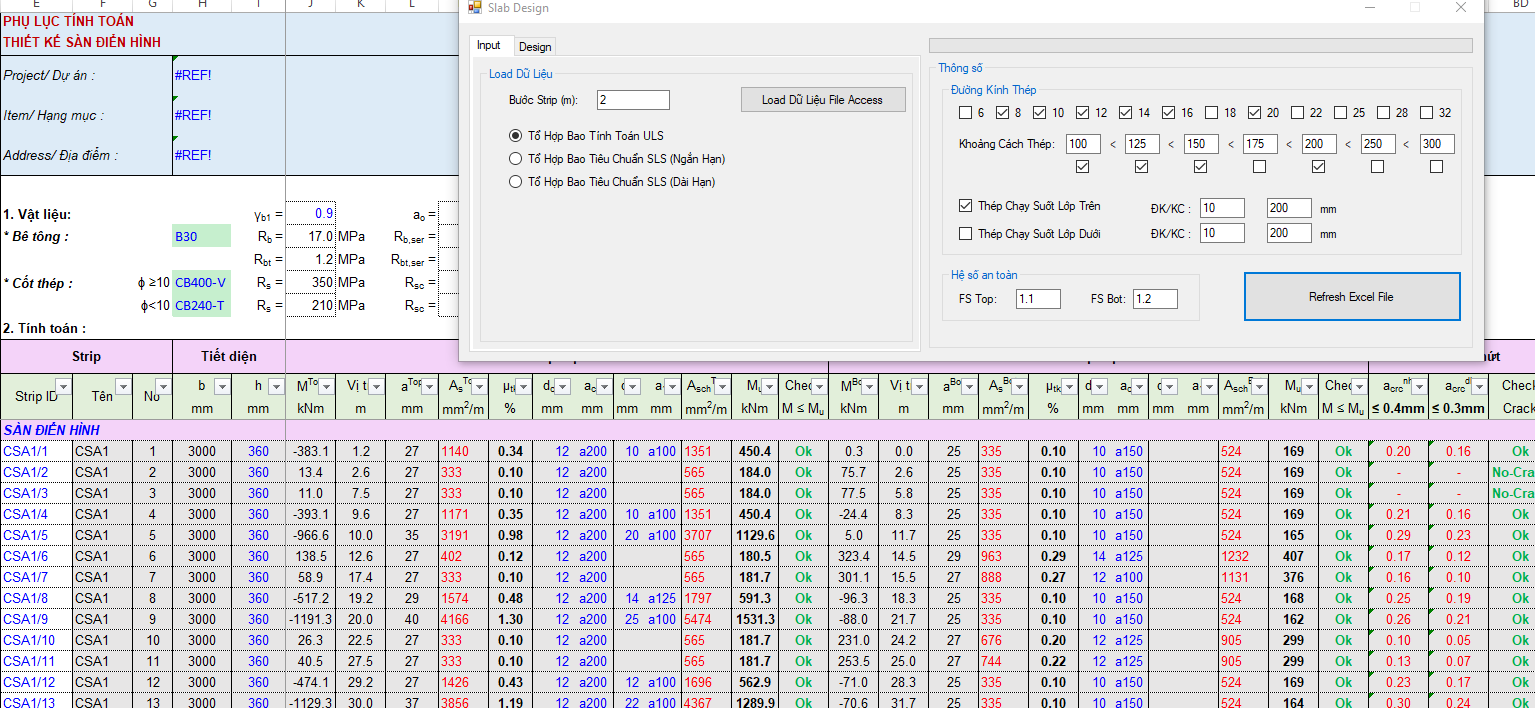
Task: Open the Tên column filter dropdown
Action: tap(123, 387)
